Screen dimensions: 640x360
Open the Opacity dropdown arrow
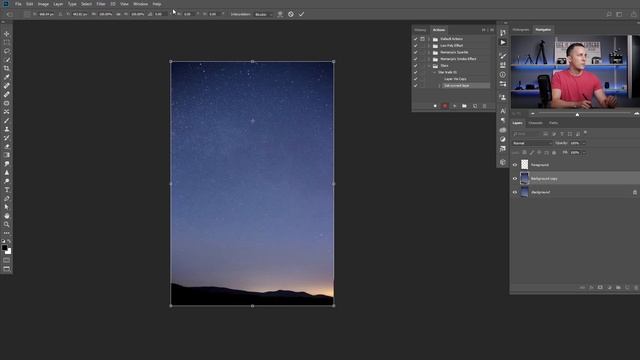click(584, 143)
